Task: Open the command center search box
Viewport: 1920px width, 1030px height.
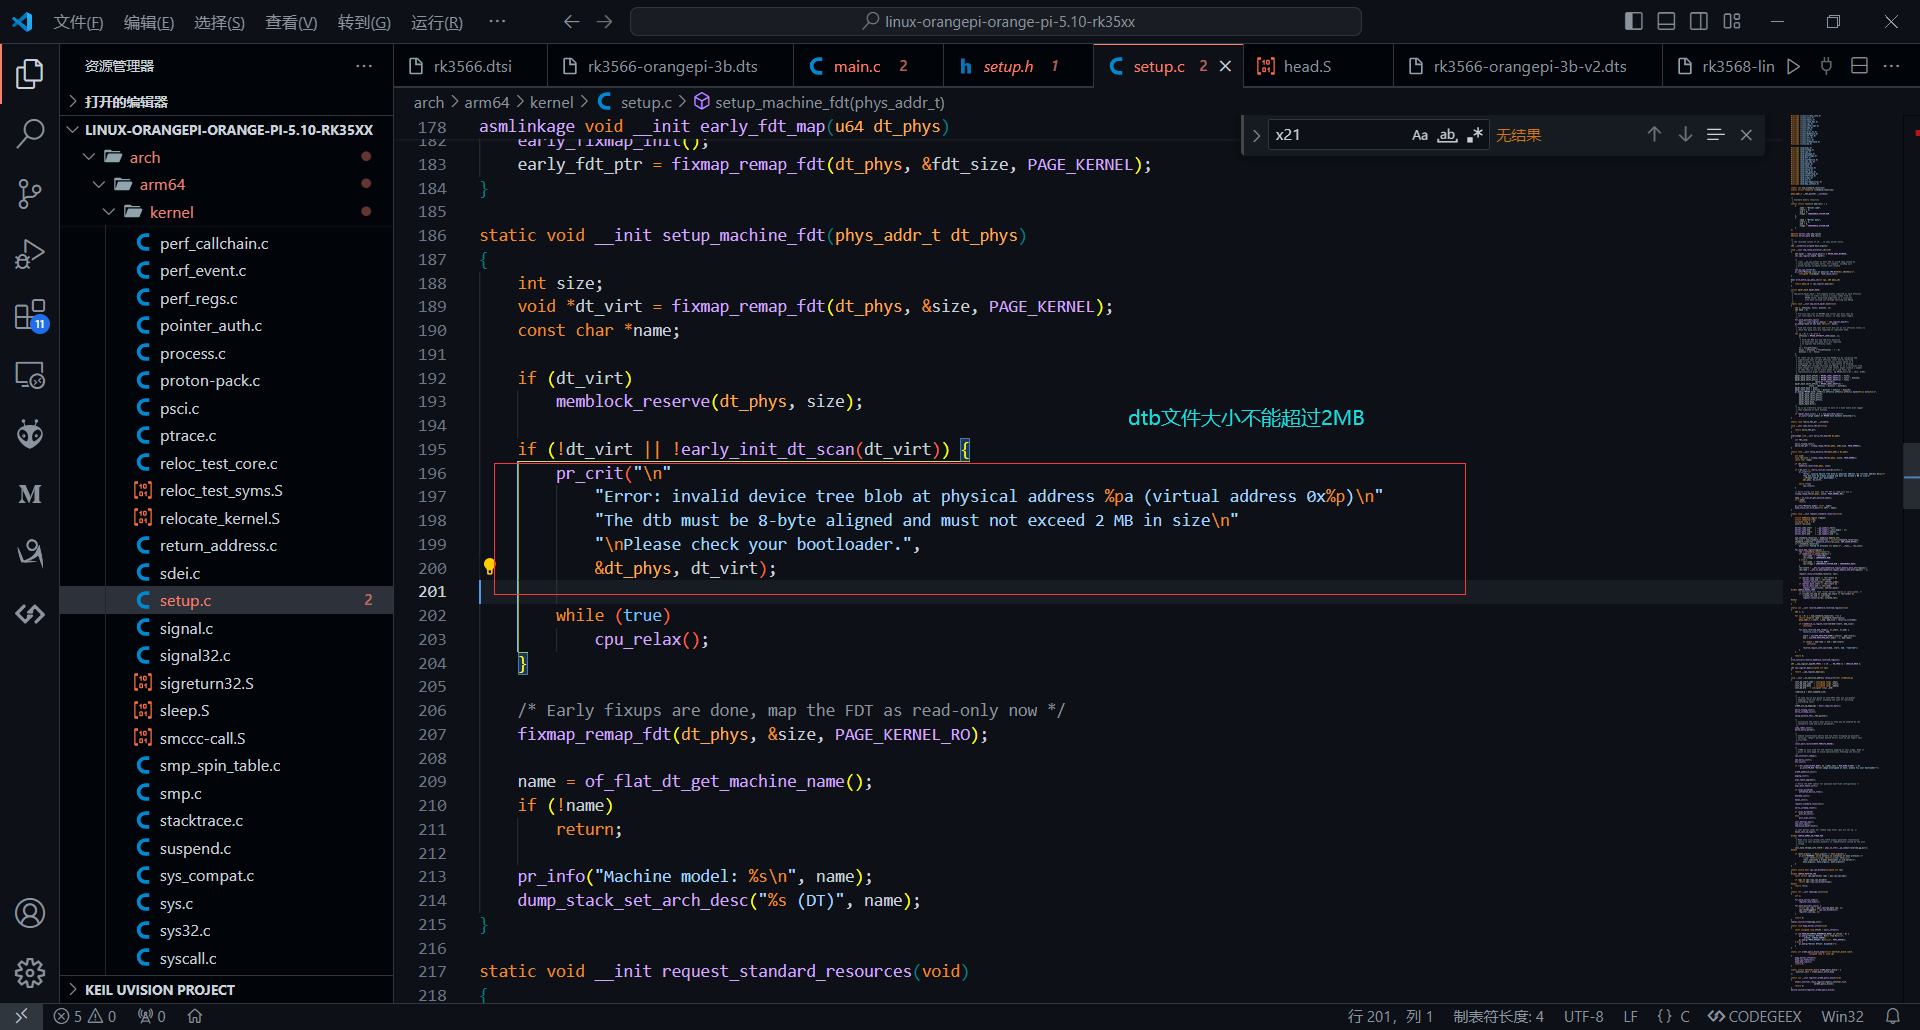Action: 996,21
